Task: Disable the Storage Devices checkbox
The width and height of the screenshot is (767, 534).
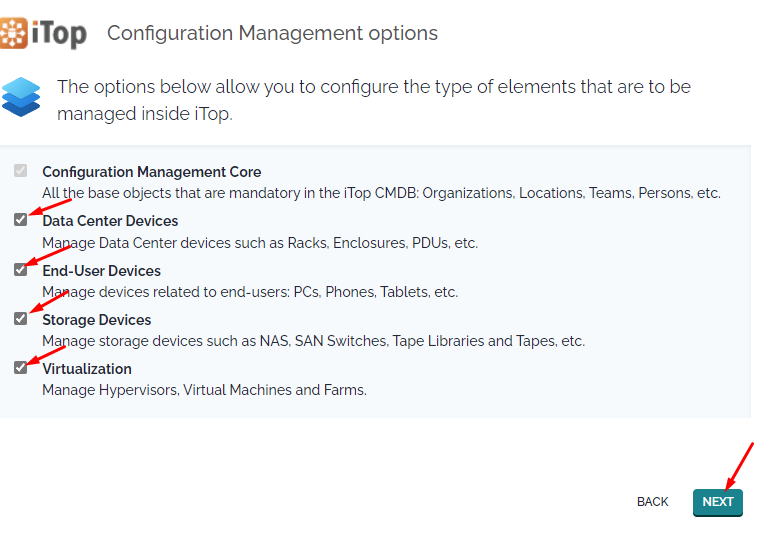Action: pos(21,319)
